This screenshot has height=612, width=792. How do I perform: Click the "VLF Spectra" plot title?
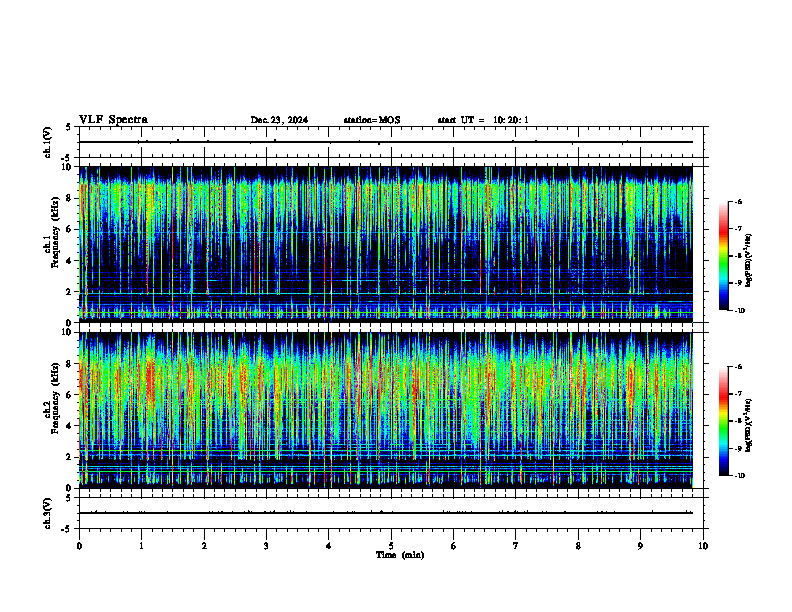pyautogui.click(x=113, y=120)
